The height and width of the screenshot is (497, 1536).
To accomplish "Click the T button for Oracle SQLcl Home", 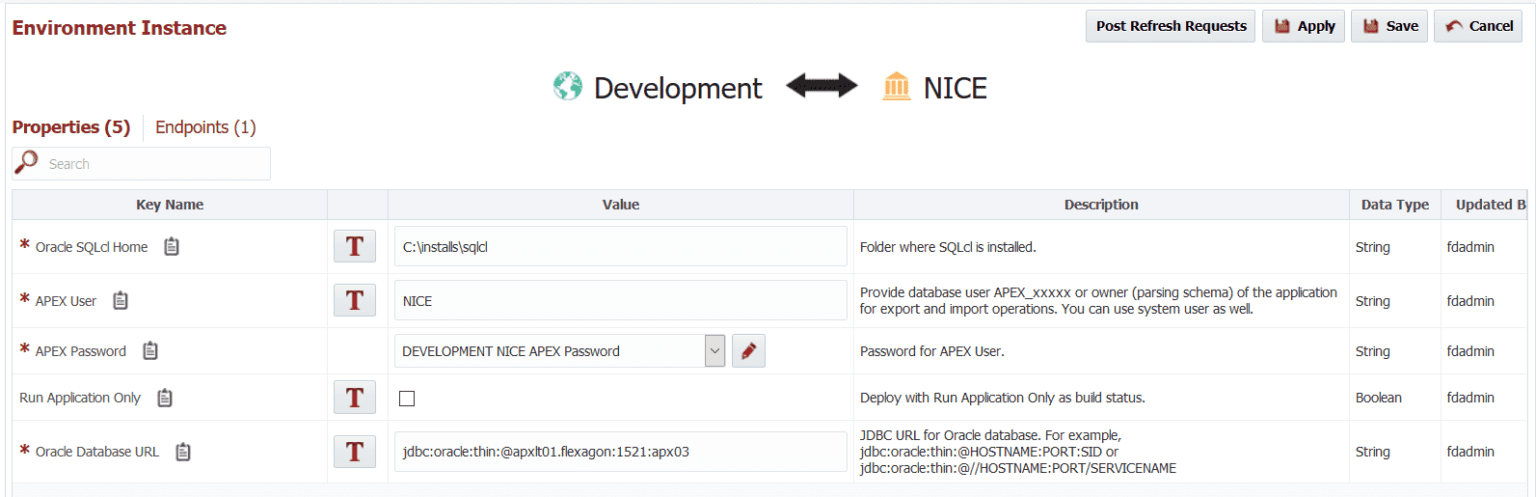I will tap(354, 247).
